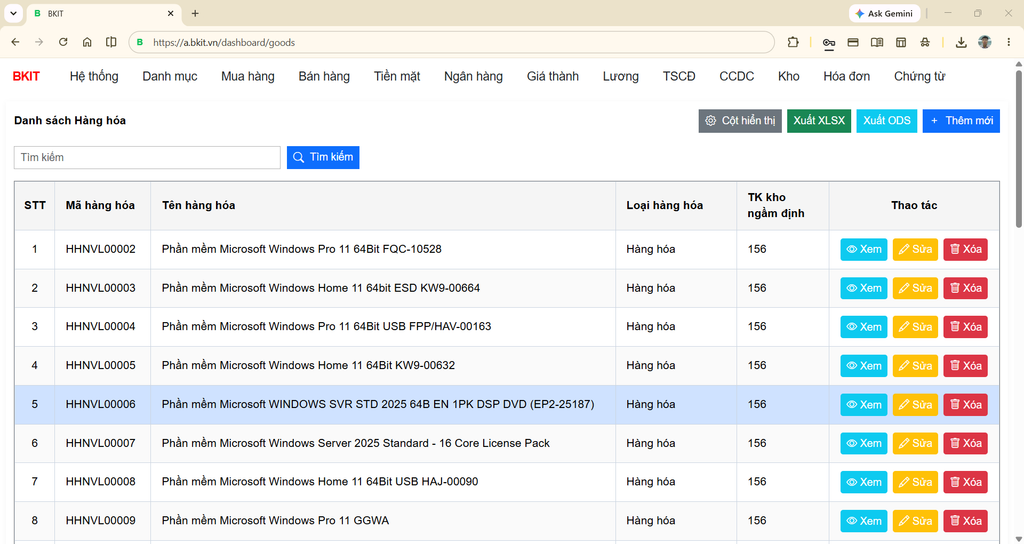Open the user profile avatar
The width and height of the screenshot is (1024, 544).
pyautogui.click(x=985, y=42)
